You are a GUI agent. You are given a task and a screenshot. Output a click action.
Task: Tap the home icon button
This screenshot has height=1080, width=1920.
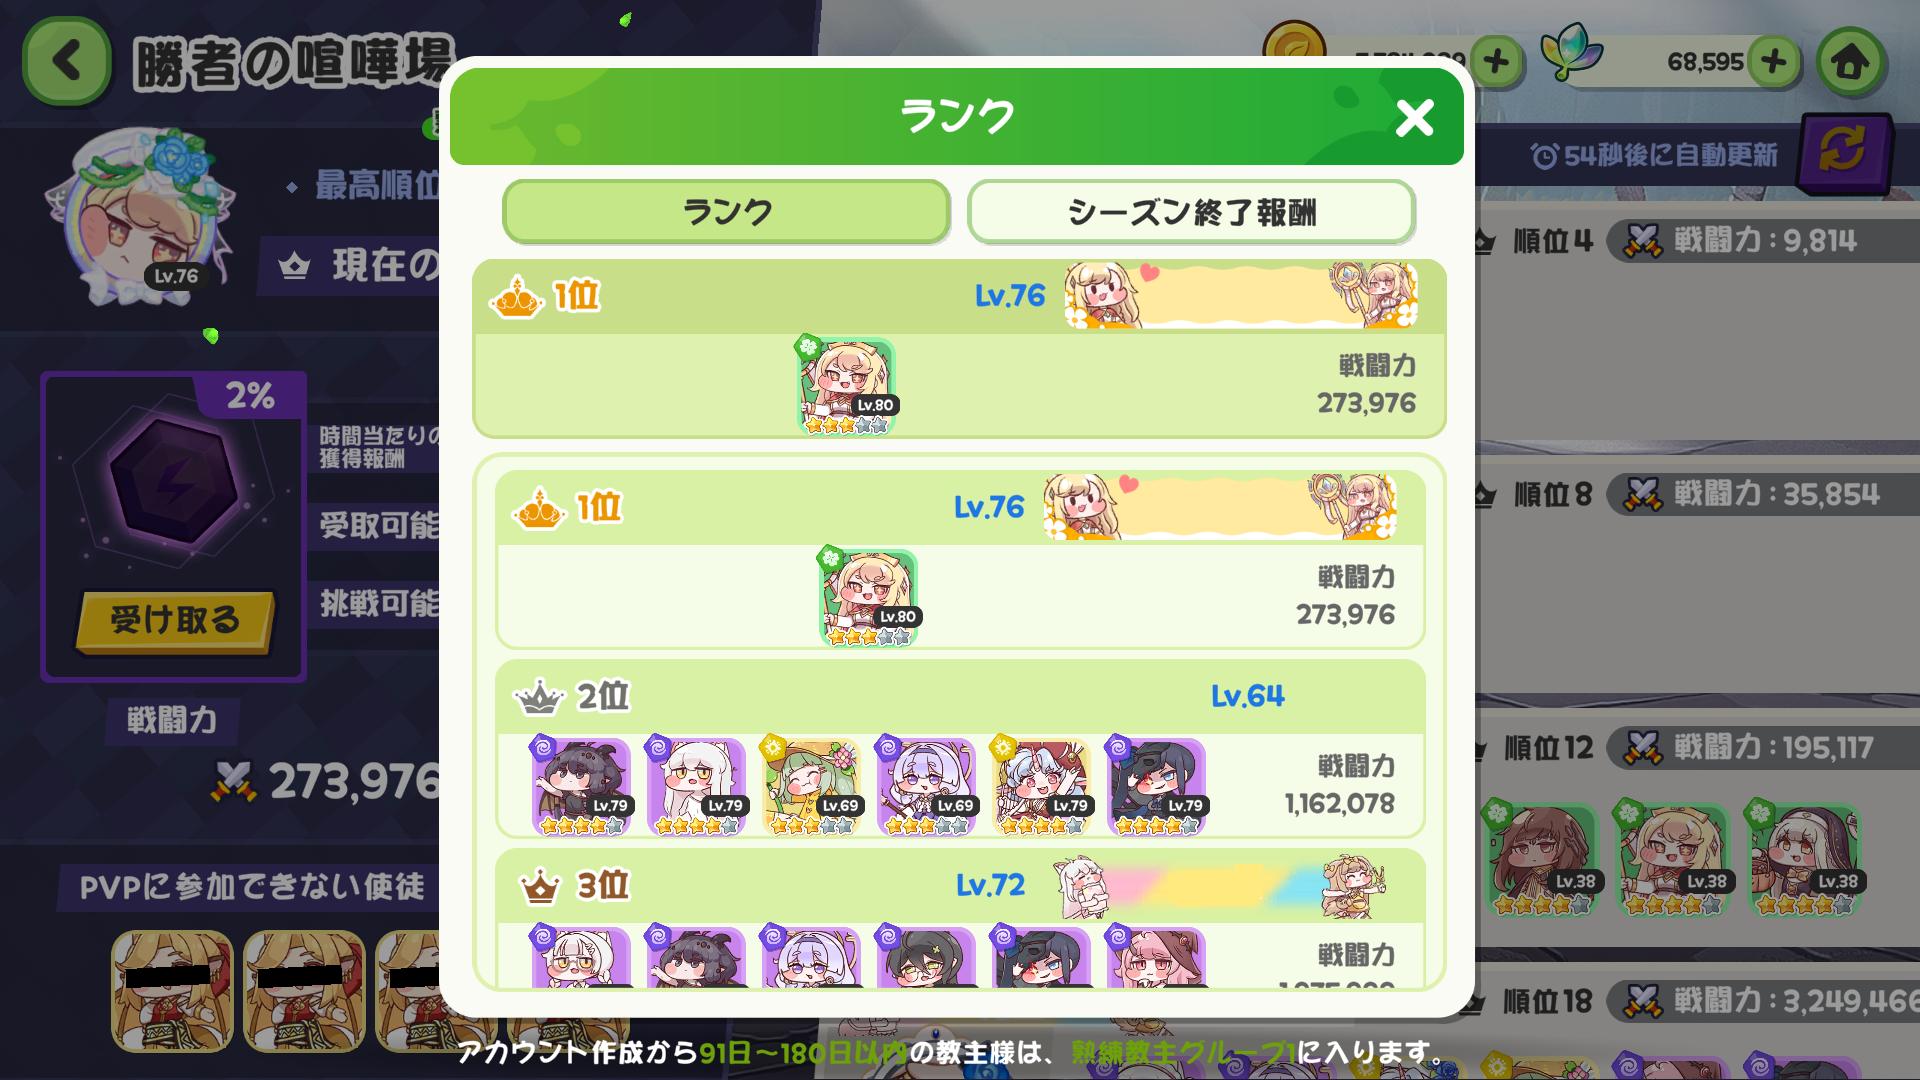click(x=1850, y=62)
